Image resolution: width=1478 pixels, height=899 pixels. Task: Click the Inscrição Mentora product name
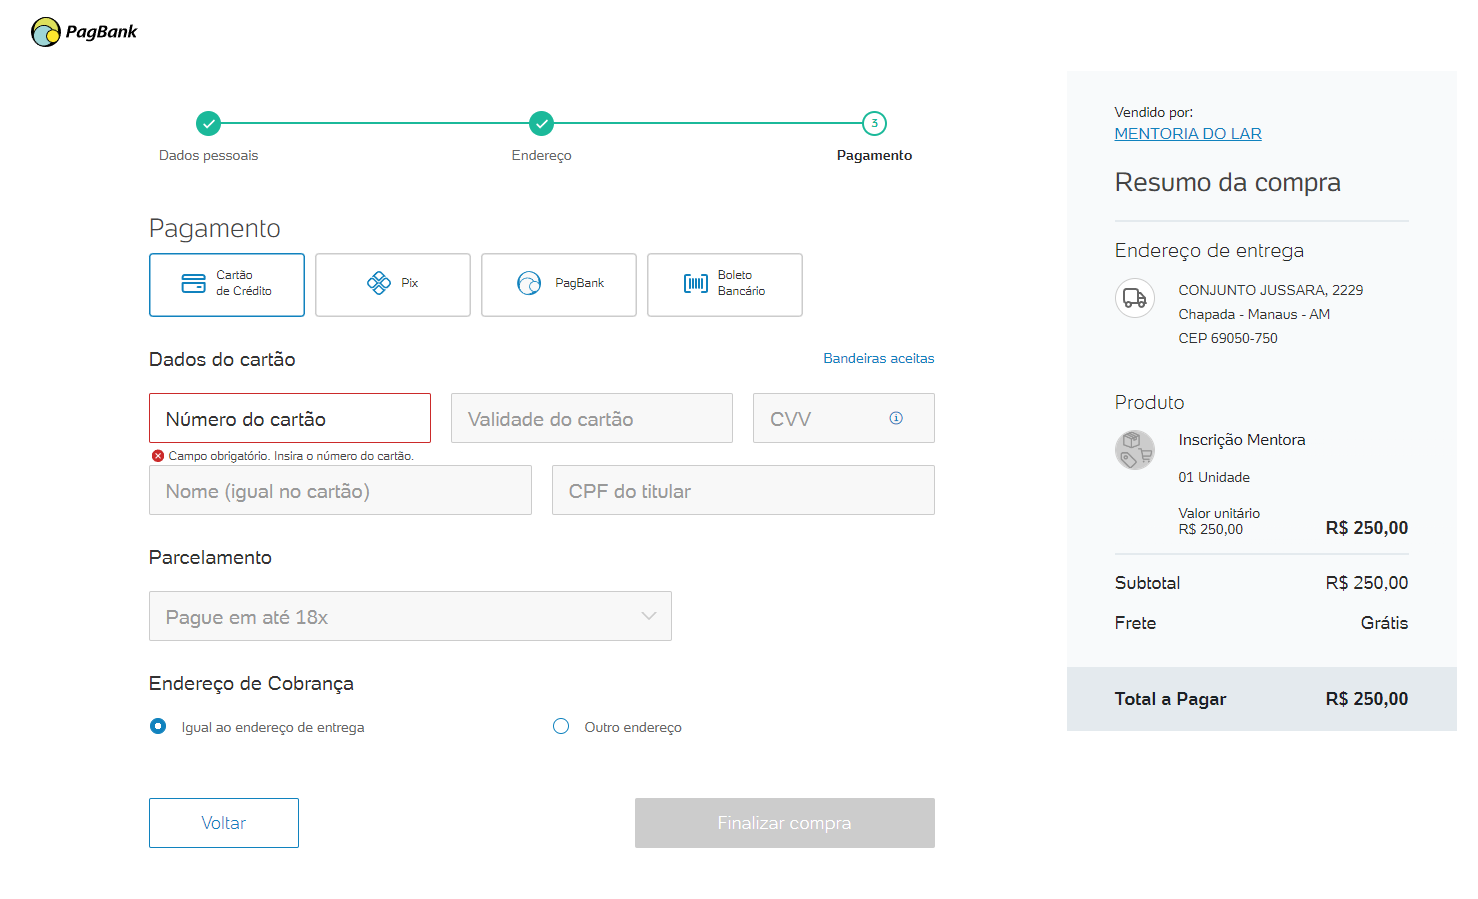(x=1242, y=440)
